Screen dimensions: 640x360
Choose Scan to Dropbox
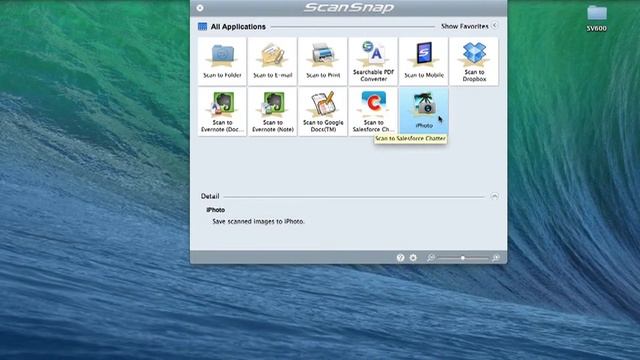474,61
